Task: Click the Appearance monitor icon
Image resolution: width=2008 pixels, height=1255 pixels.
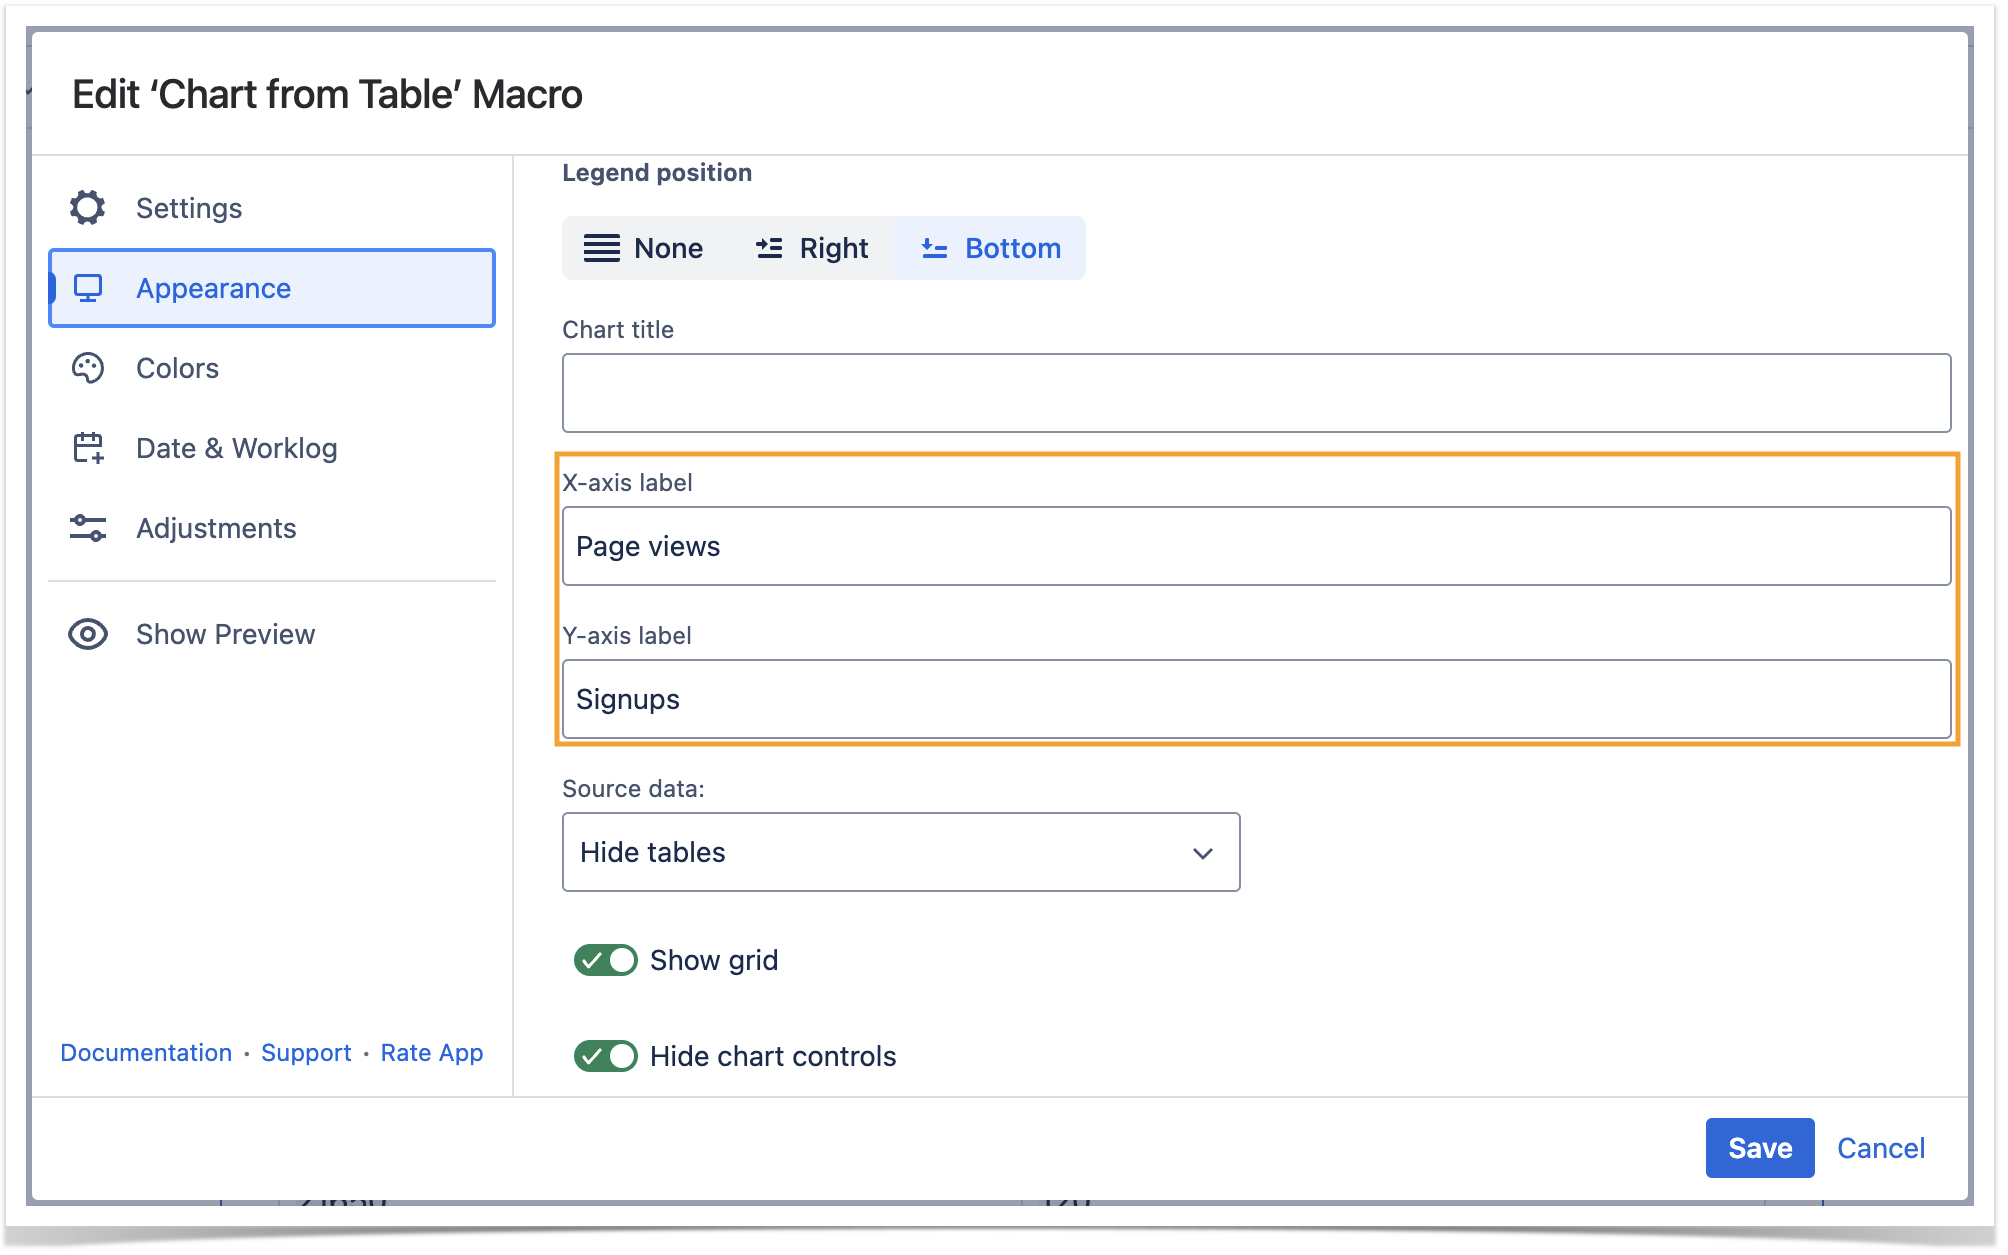Action: pyautogui.click(x=88, y=288)
